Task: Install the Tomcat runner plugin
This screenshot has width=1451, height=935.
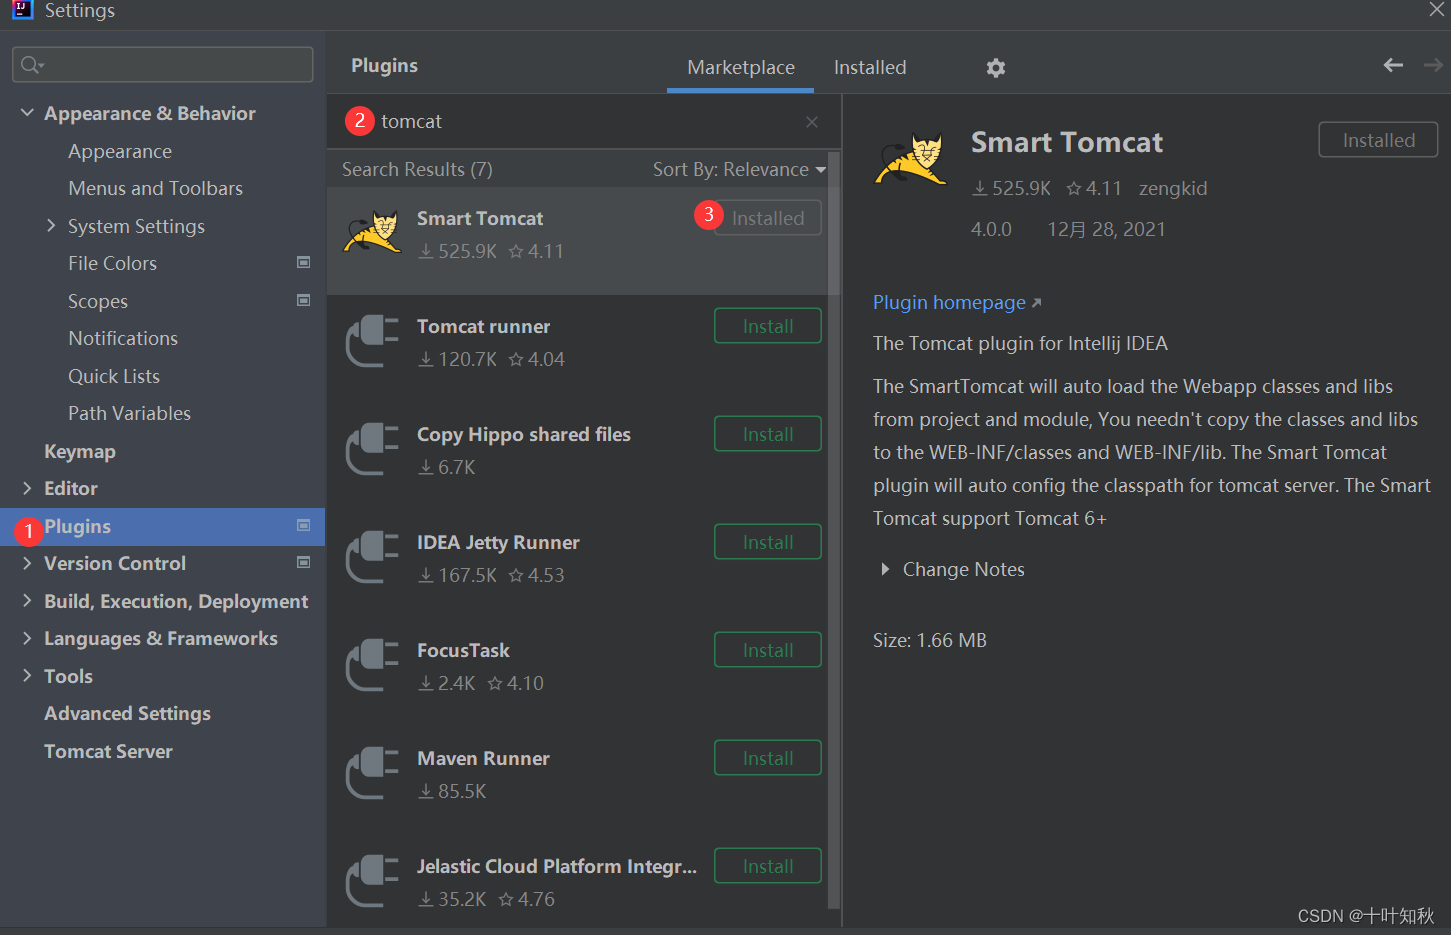Action: click(x=768, y=327)
